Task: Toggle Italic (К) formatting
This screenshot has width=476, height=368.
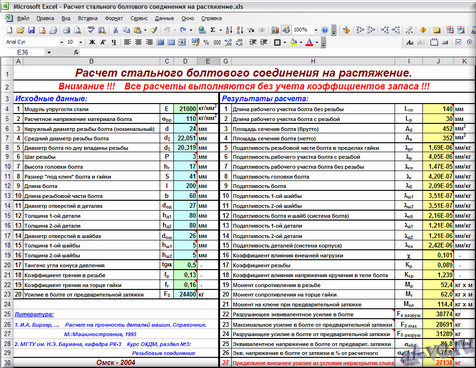Action: coord(103,42)
